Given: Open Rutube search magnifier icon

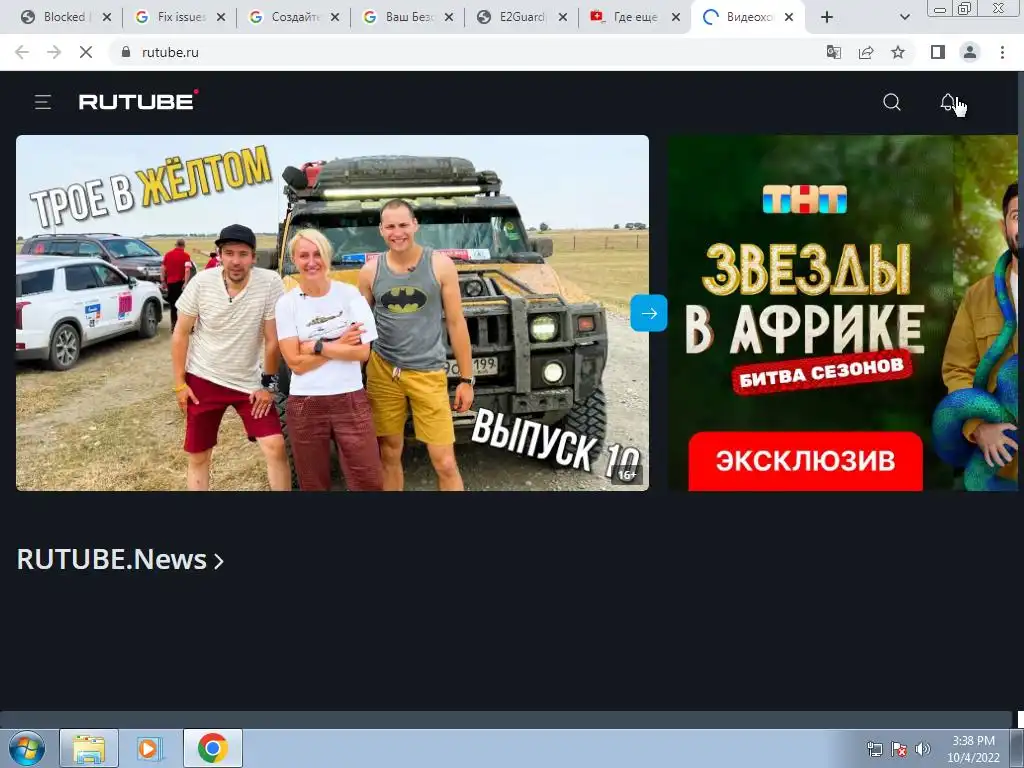Looking at the screenshot, I should pos(892,102).
